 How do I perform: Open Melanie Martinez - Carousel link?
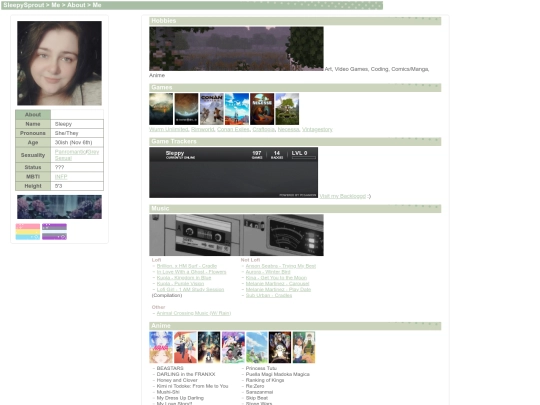pos(277,284)
